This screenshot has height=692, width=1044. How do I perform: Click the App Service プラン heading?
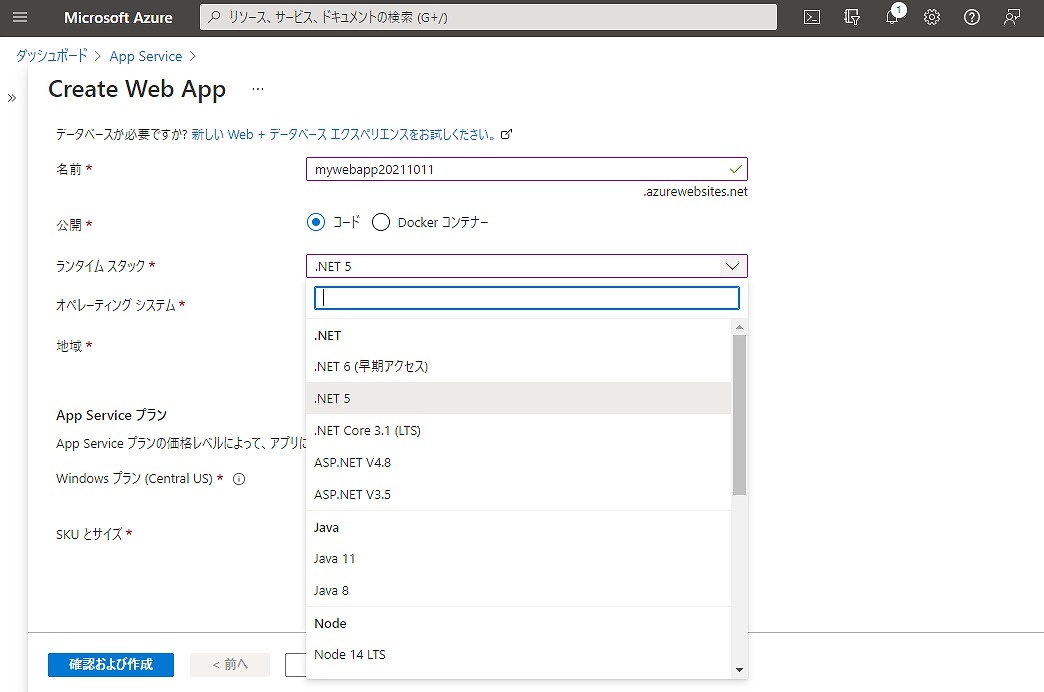coord(111,415)
